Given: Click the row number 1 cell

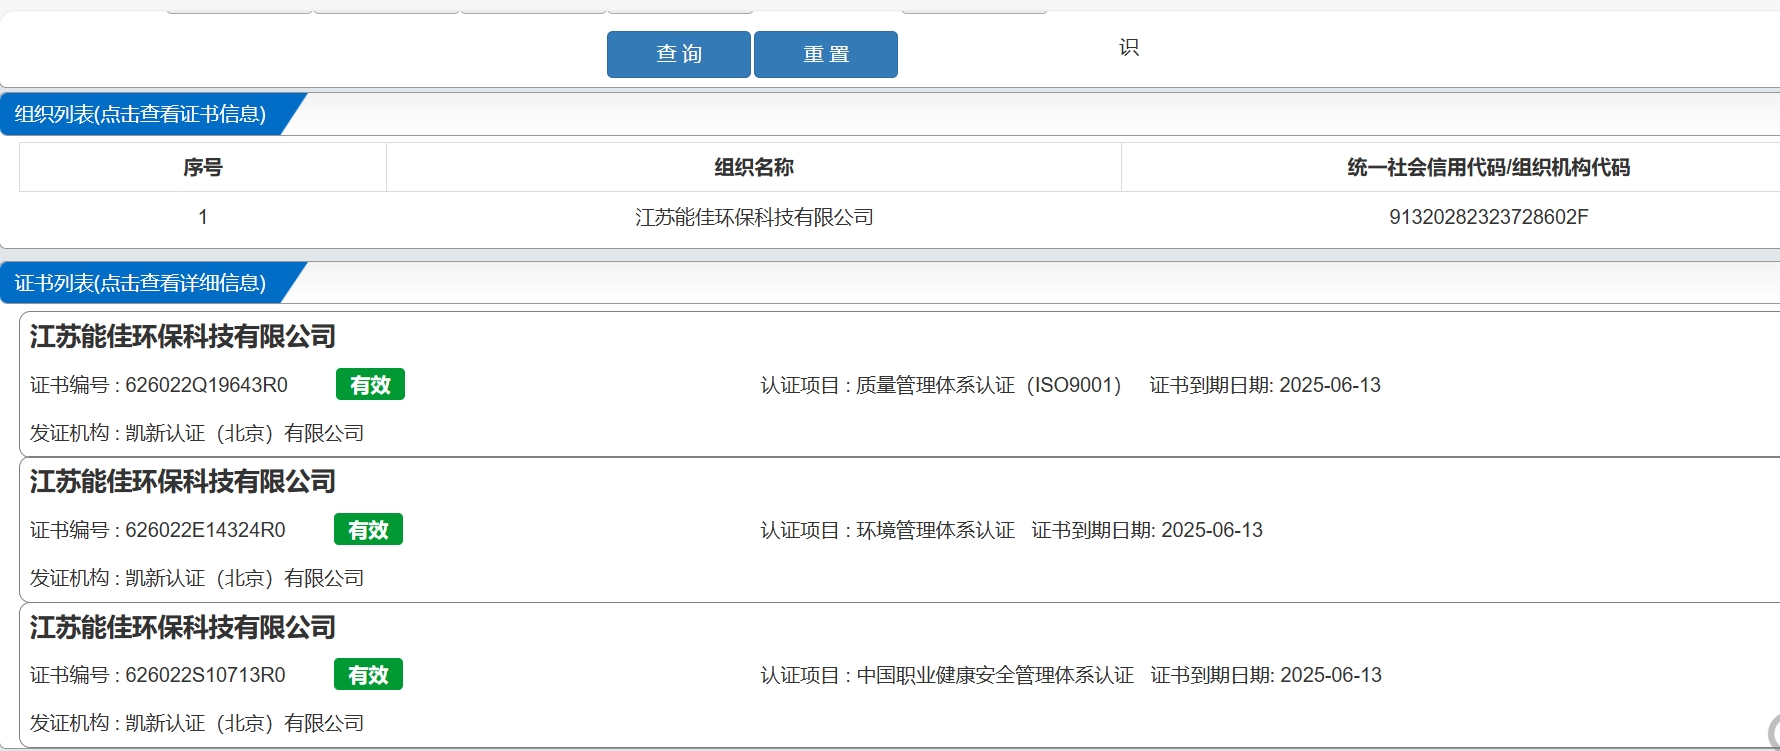Looking at the screenshot, I should coord(203,217).
